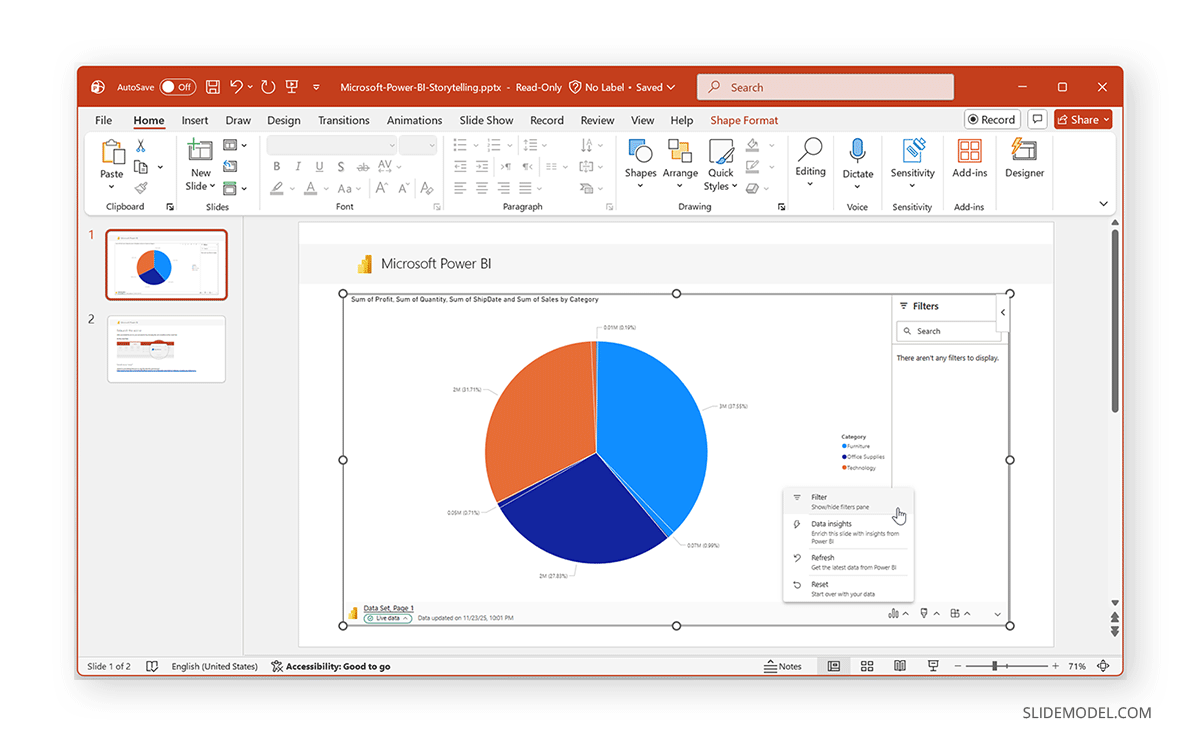
Task: Select slide 2 thumbnail
Action: (166, 348)
